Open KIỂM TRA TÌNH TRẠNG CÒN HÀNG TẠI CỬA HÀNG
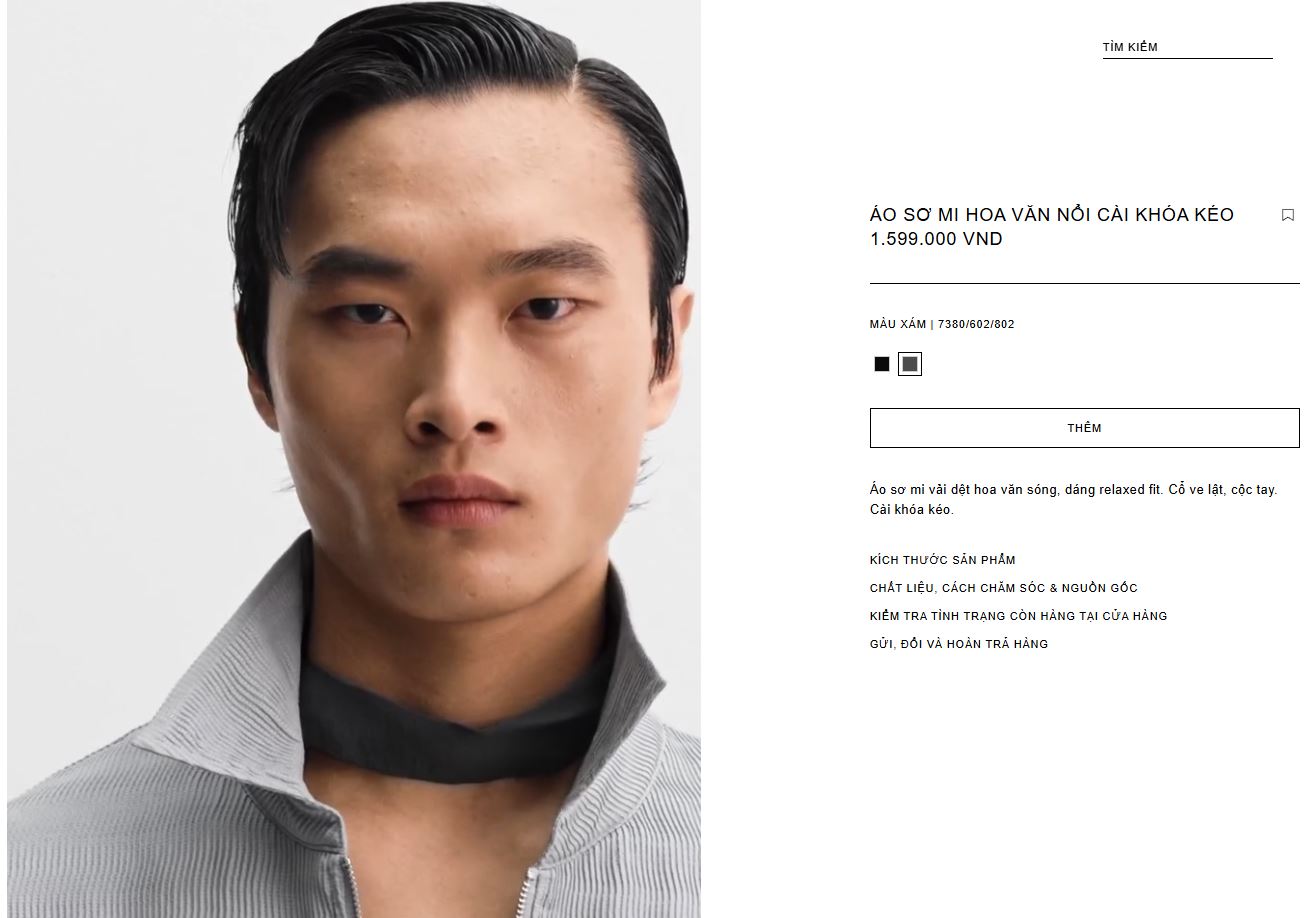1313x918 pixels. (1018, 616)
